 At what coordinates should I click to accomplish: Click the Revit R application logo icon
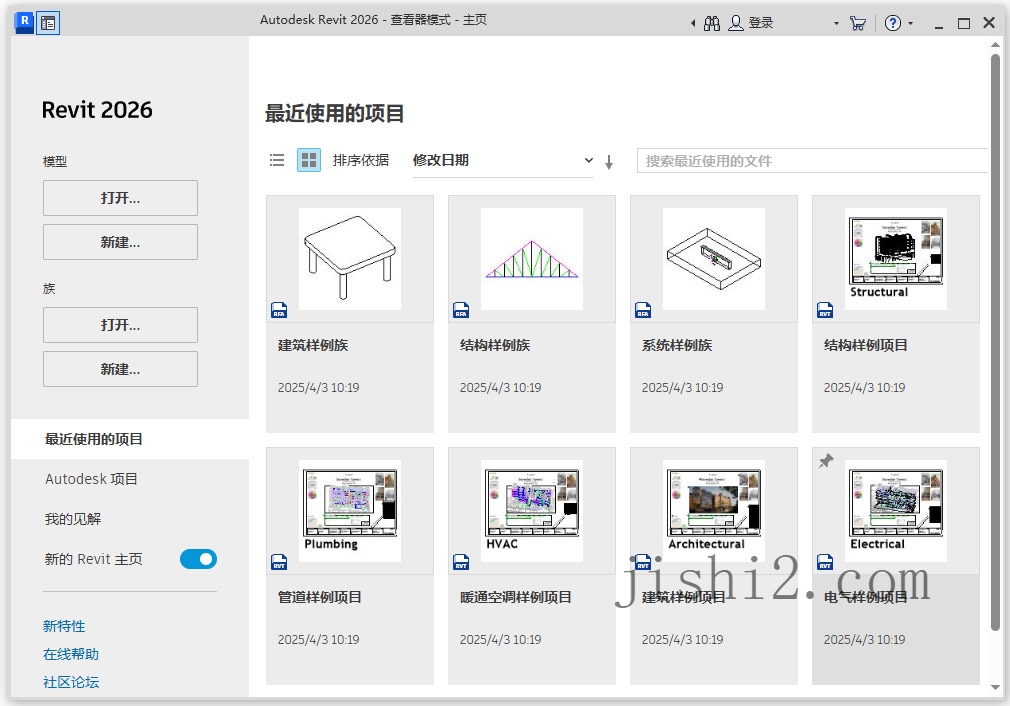click(24, 22)
